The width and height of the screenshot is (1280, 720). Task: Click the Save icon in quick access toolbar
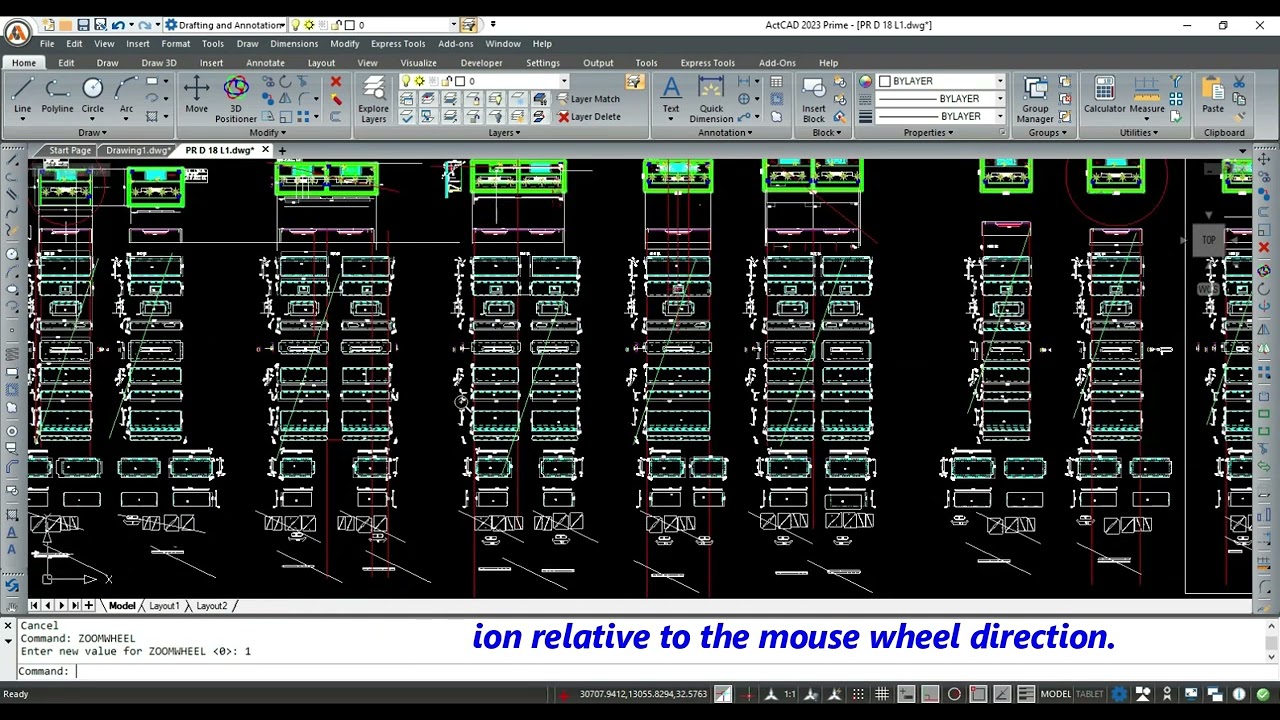pyautogui.click(x=83, y=24)
